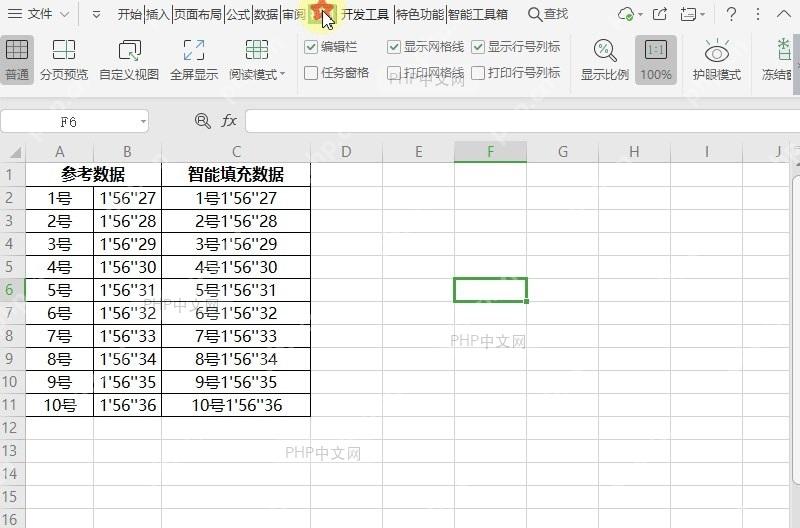Enable 打印网格线 print gridlines checkbox
The height and width of the screenshot is (528, 800).
pos(393,73)
